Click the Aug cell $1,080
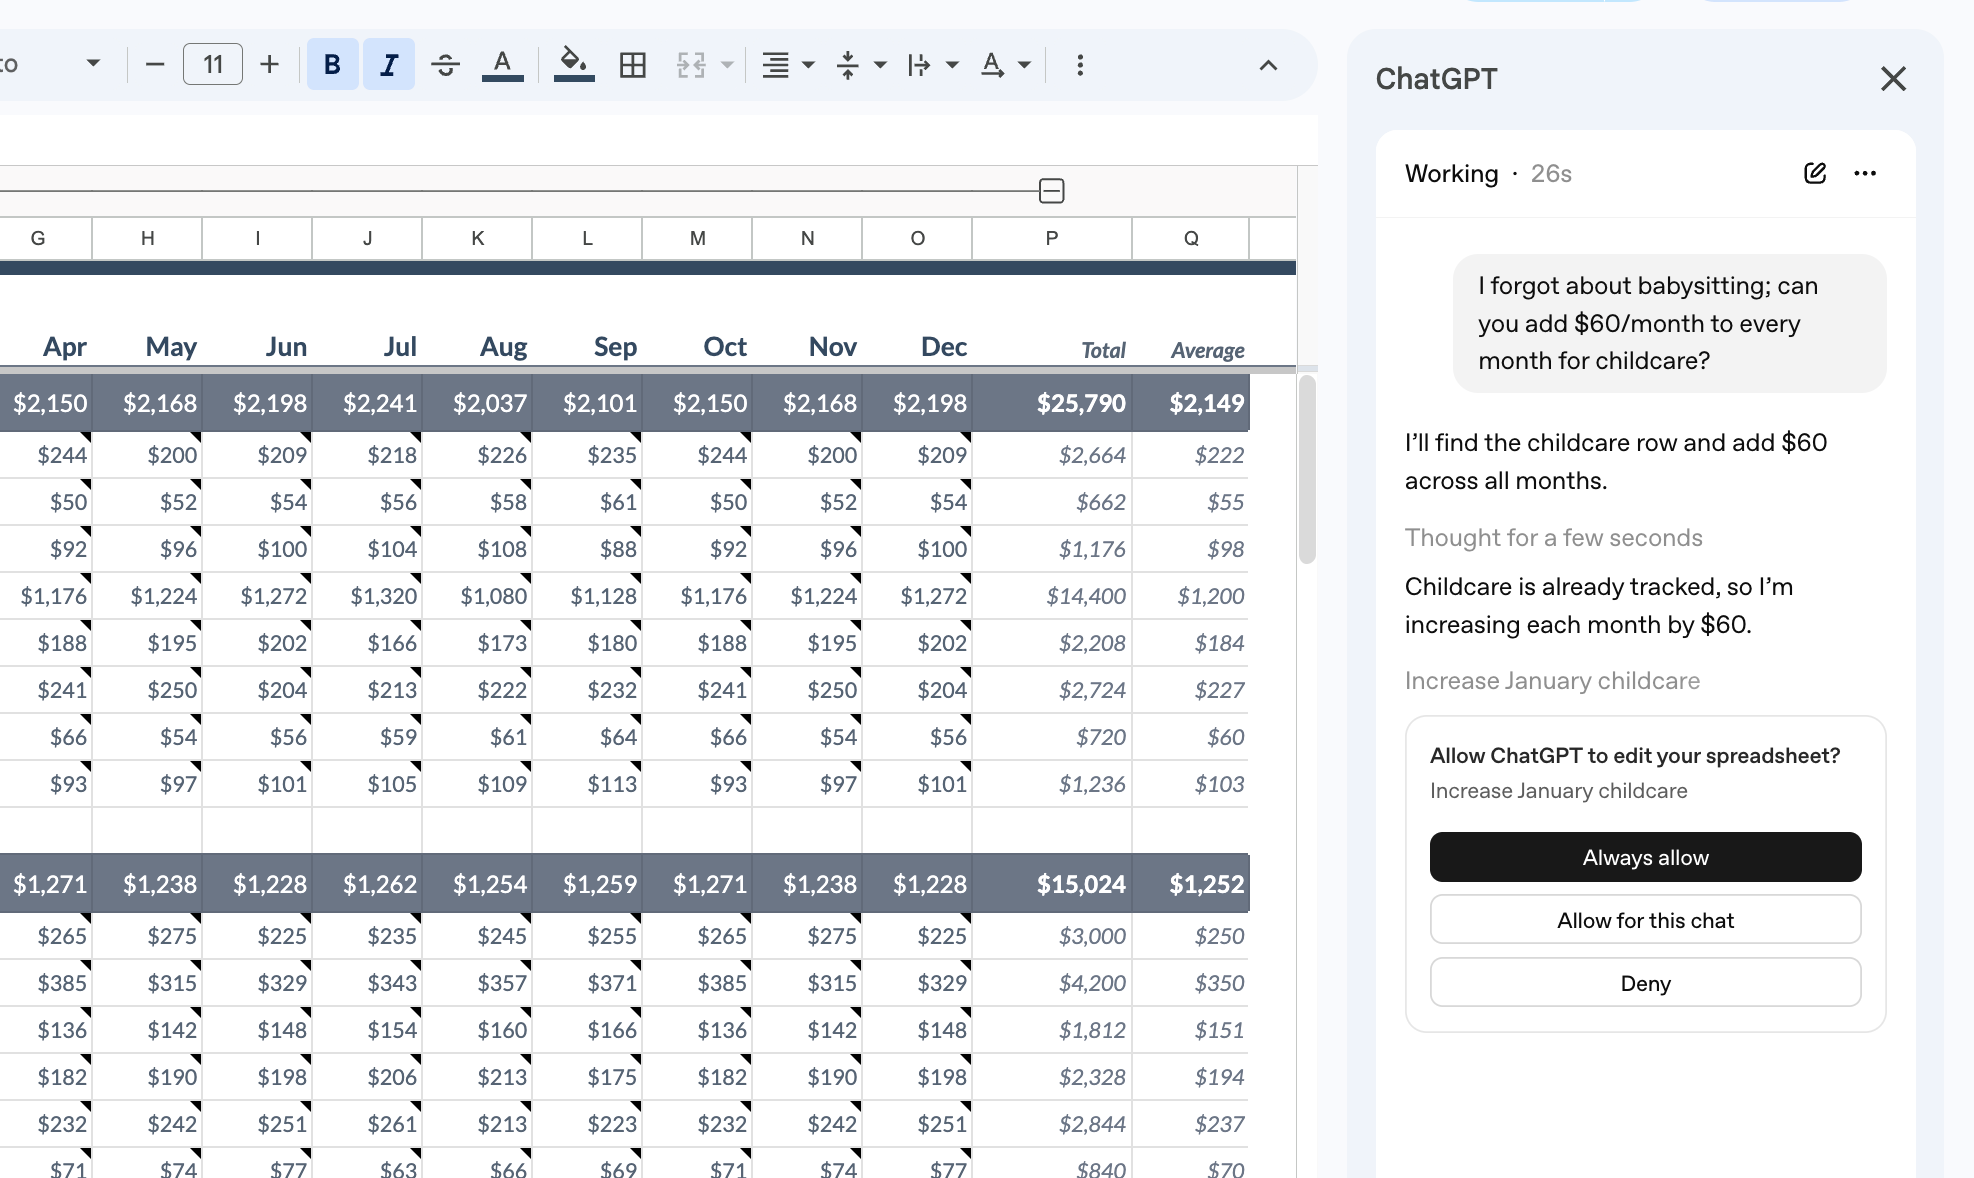The height and width of the screenshot is (1178, 1974). 477,596
